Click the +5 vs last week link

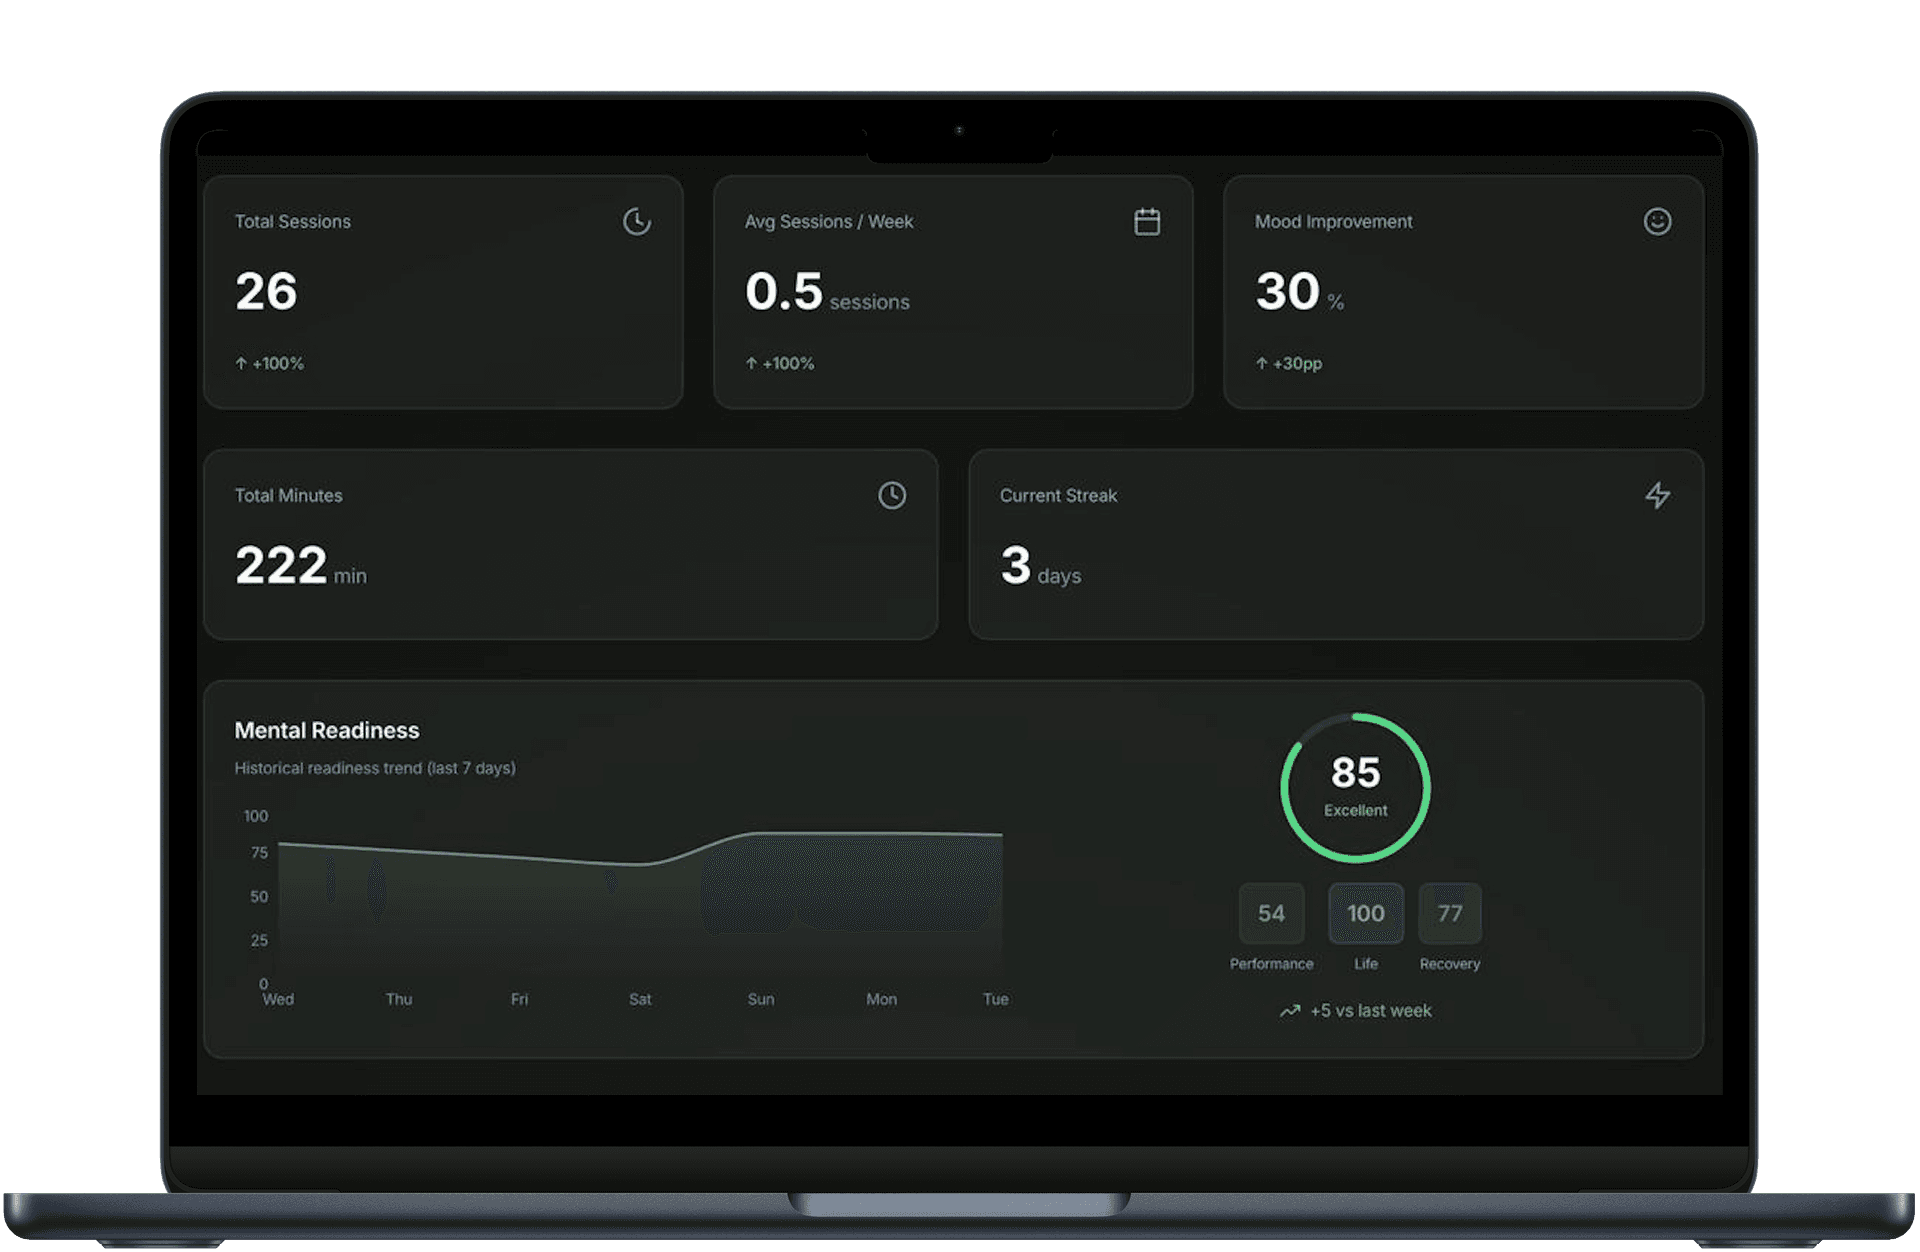click(1370, 1011)
